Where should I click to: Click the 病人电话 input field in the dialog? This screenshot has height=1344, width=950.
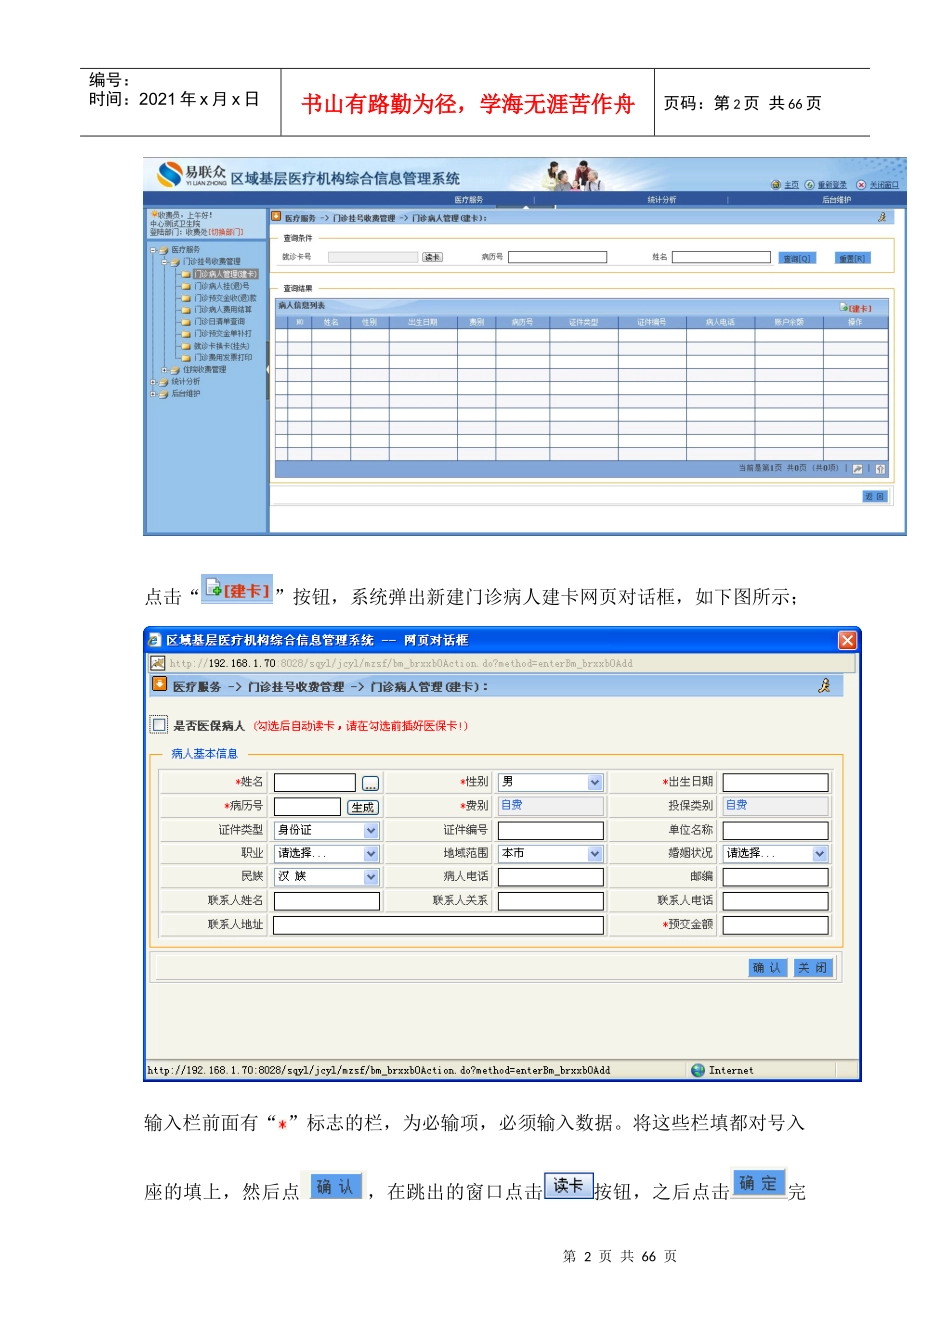(551, 877)
